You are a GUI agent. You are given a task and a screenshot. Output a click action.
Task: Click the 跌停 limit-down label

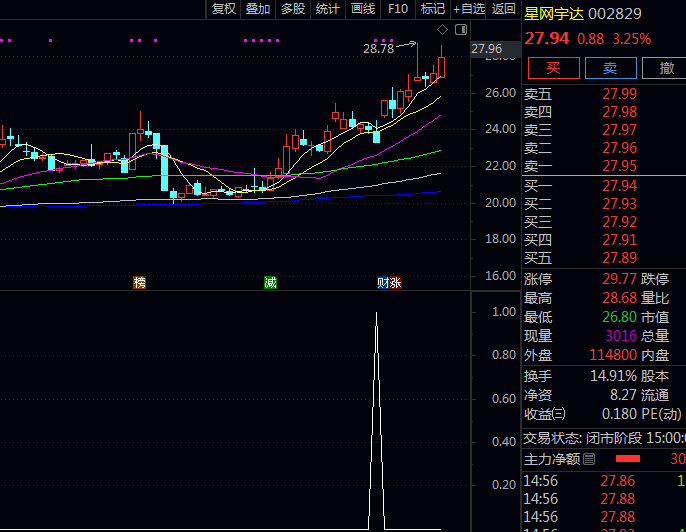(655, 279)
